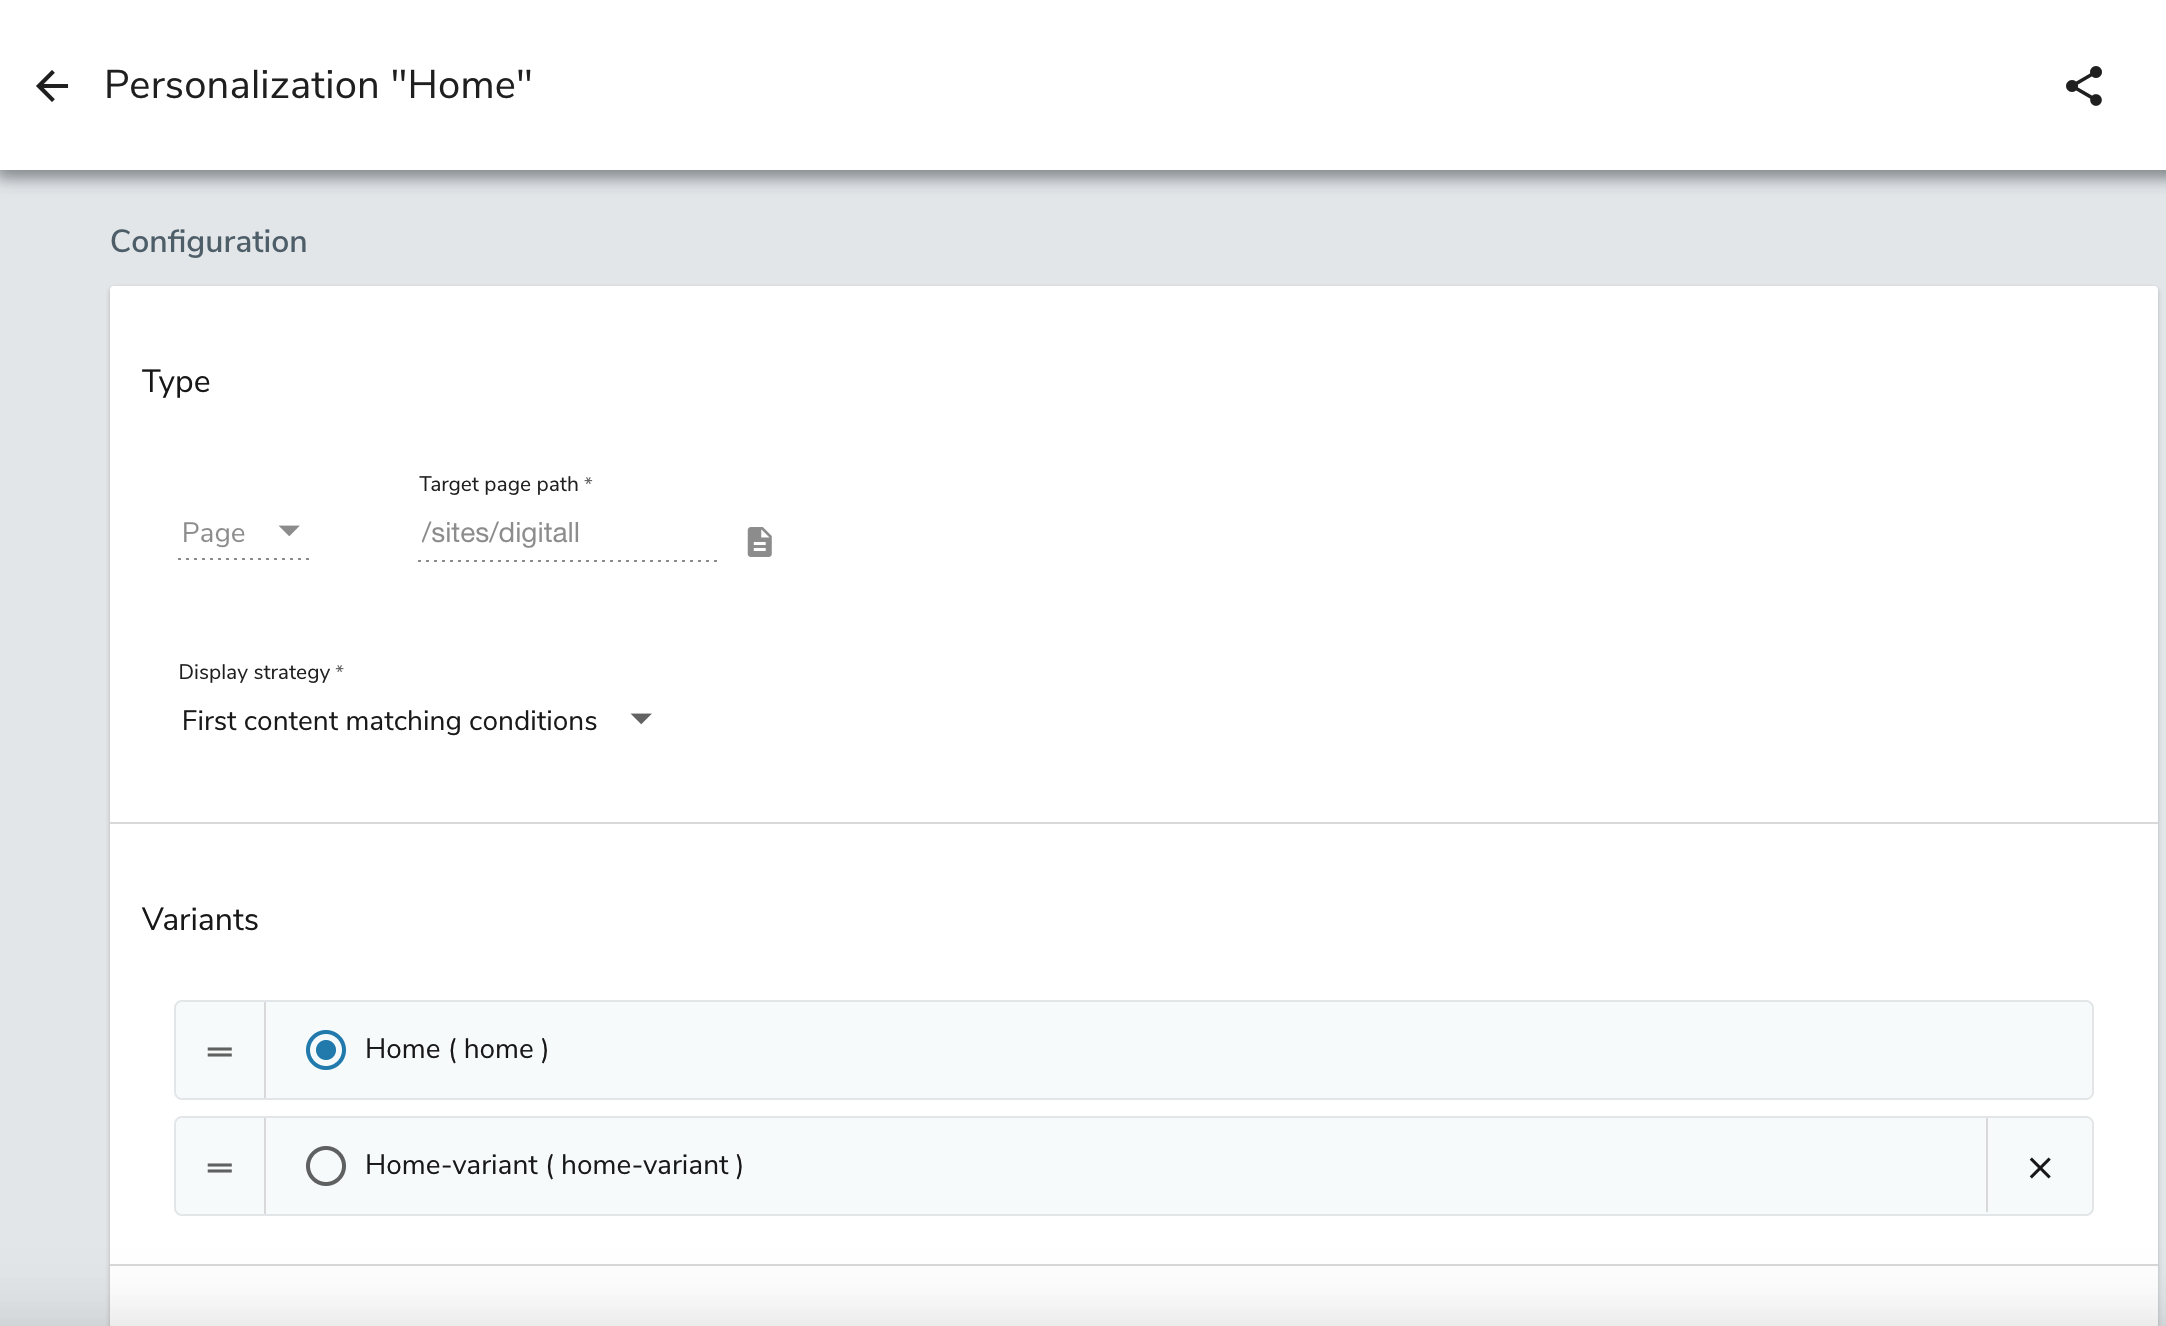This screenshot has width=2166, height=1326.
Task: Click the back arrow next to the title
Action: pyautogui.click(x=52, y=86)
